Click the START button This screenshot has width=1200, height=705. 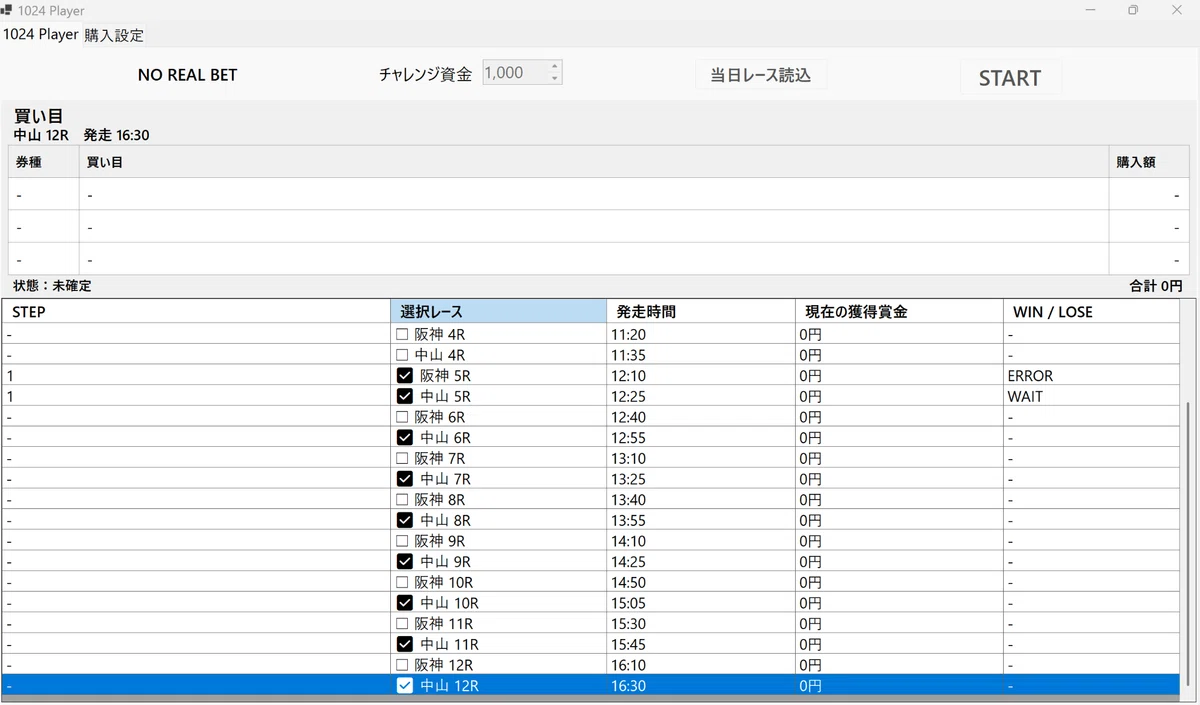tap(1010, 78)
